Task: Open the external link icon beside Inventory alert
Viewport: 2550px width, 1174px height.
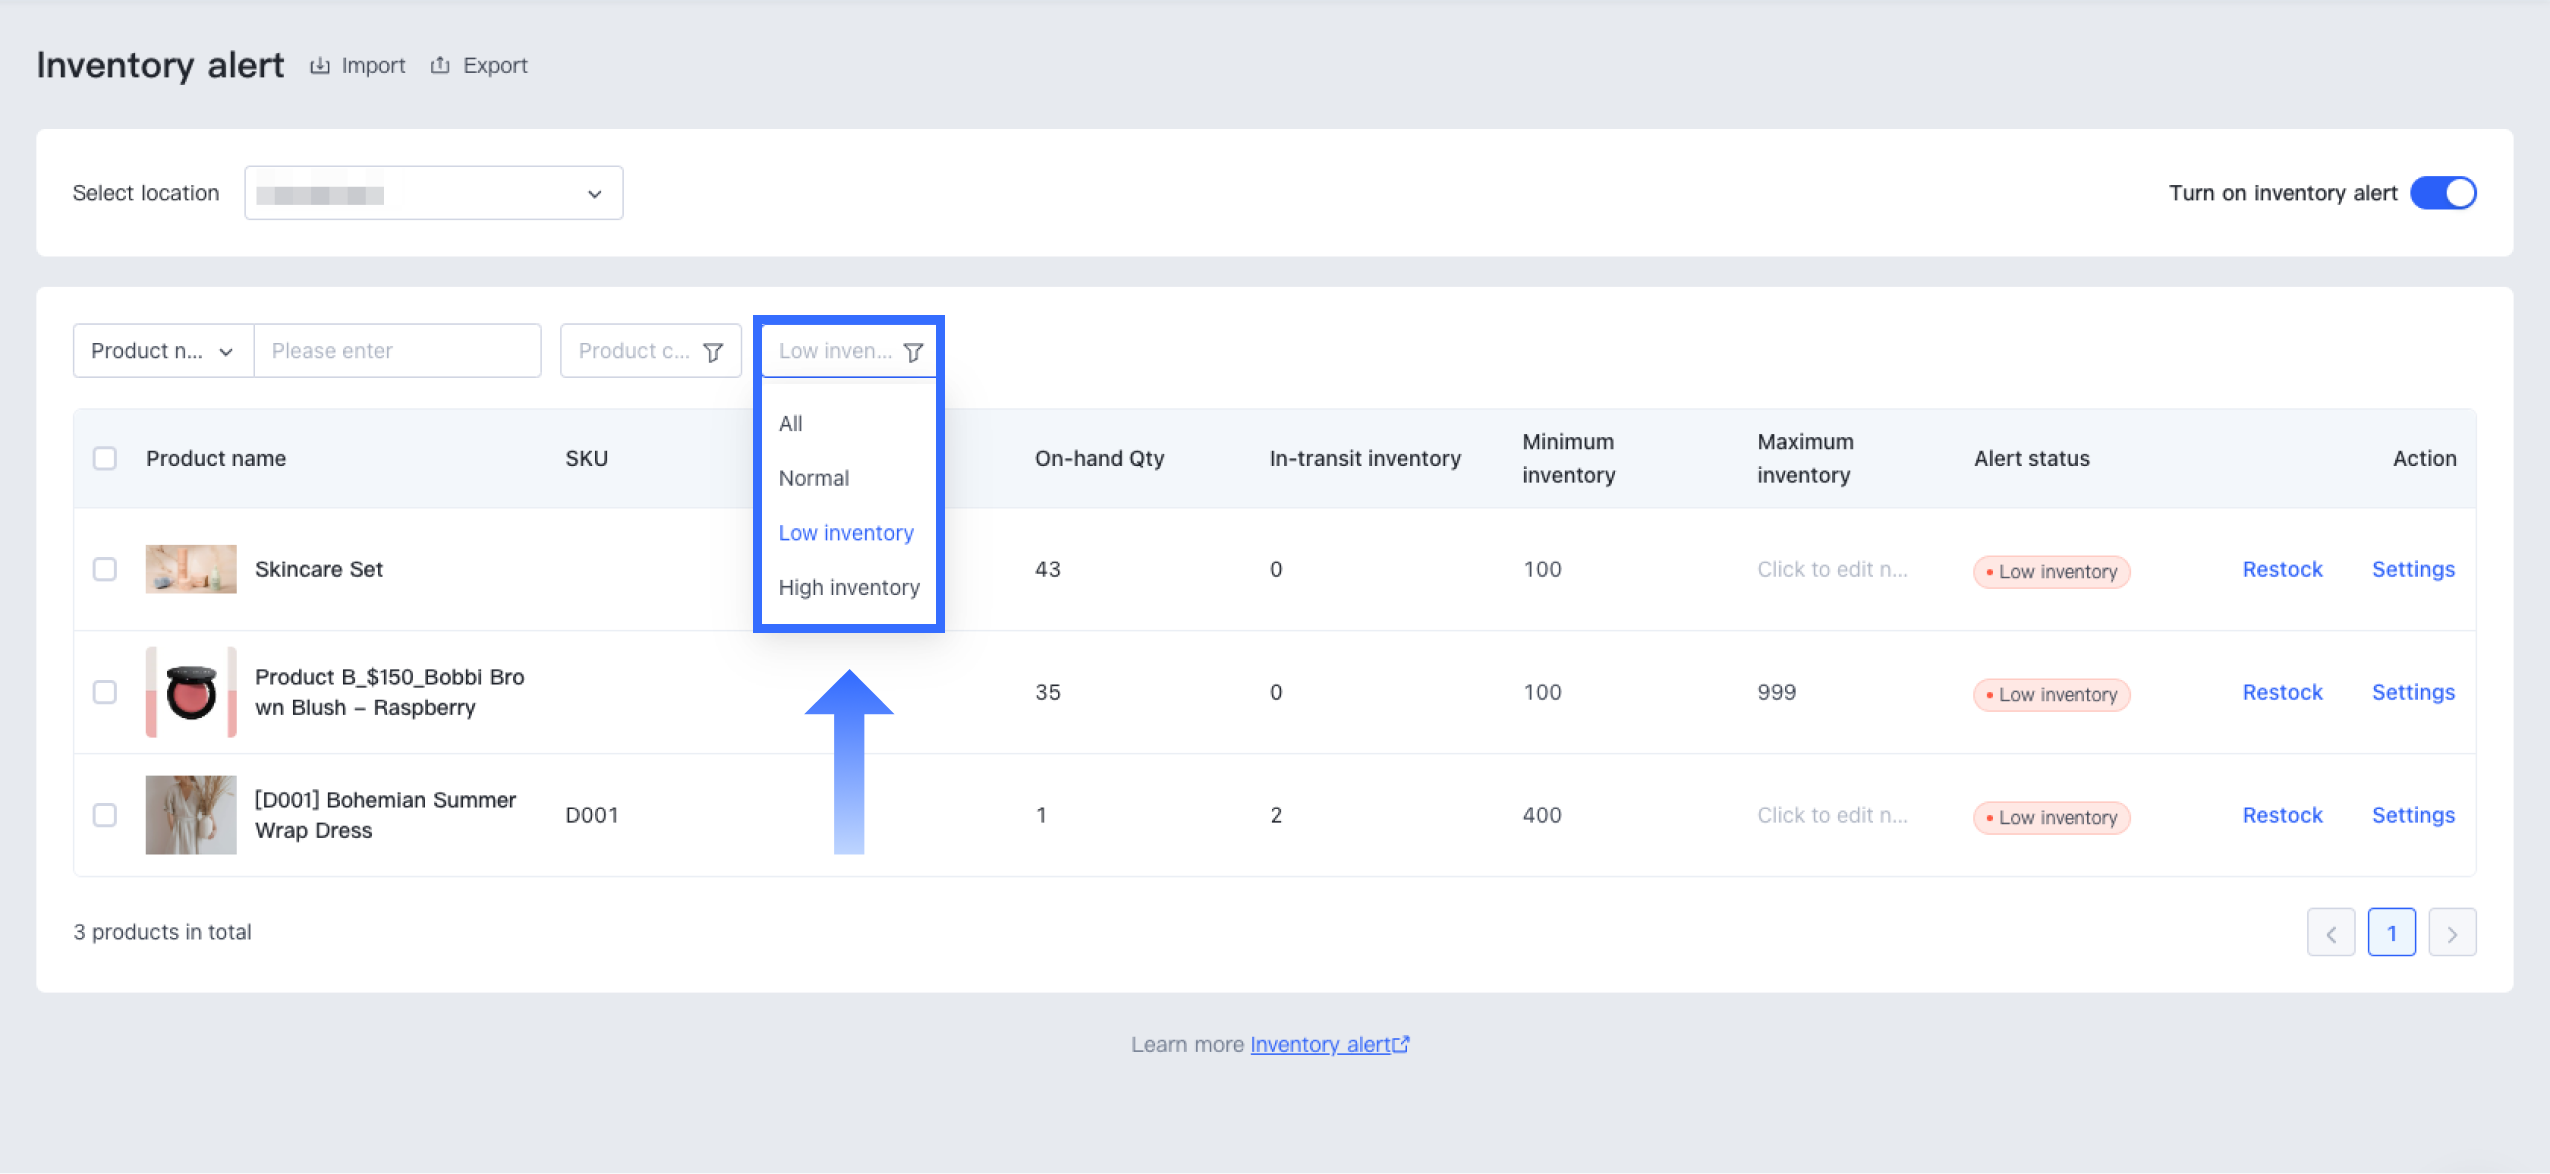Action: 1402,1044
